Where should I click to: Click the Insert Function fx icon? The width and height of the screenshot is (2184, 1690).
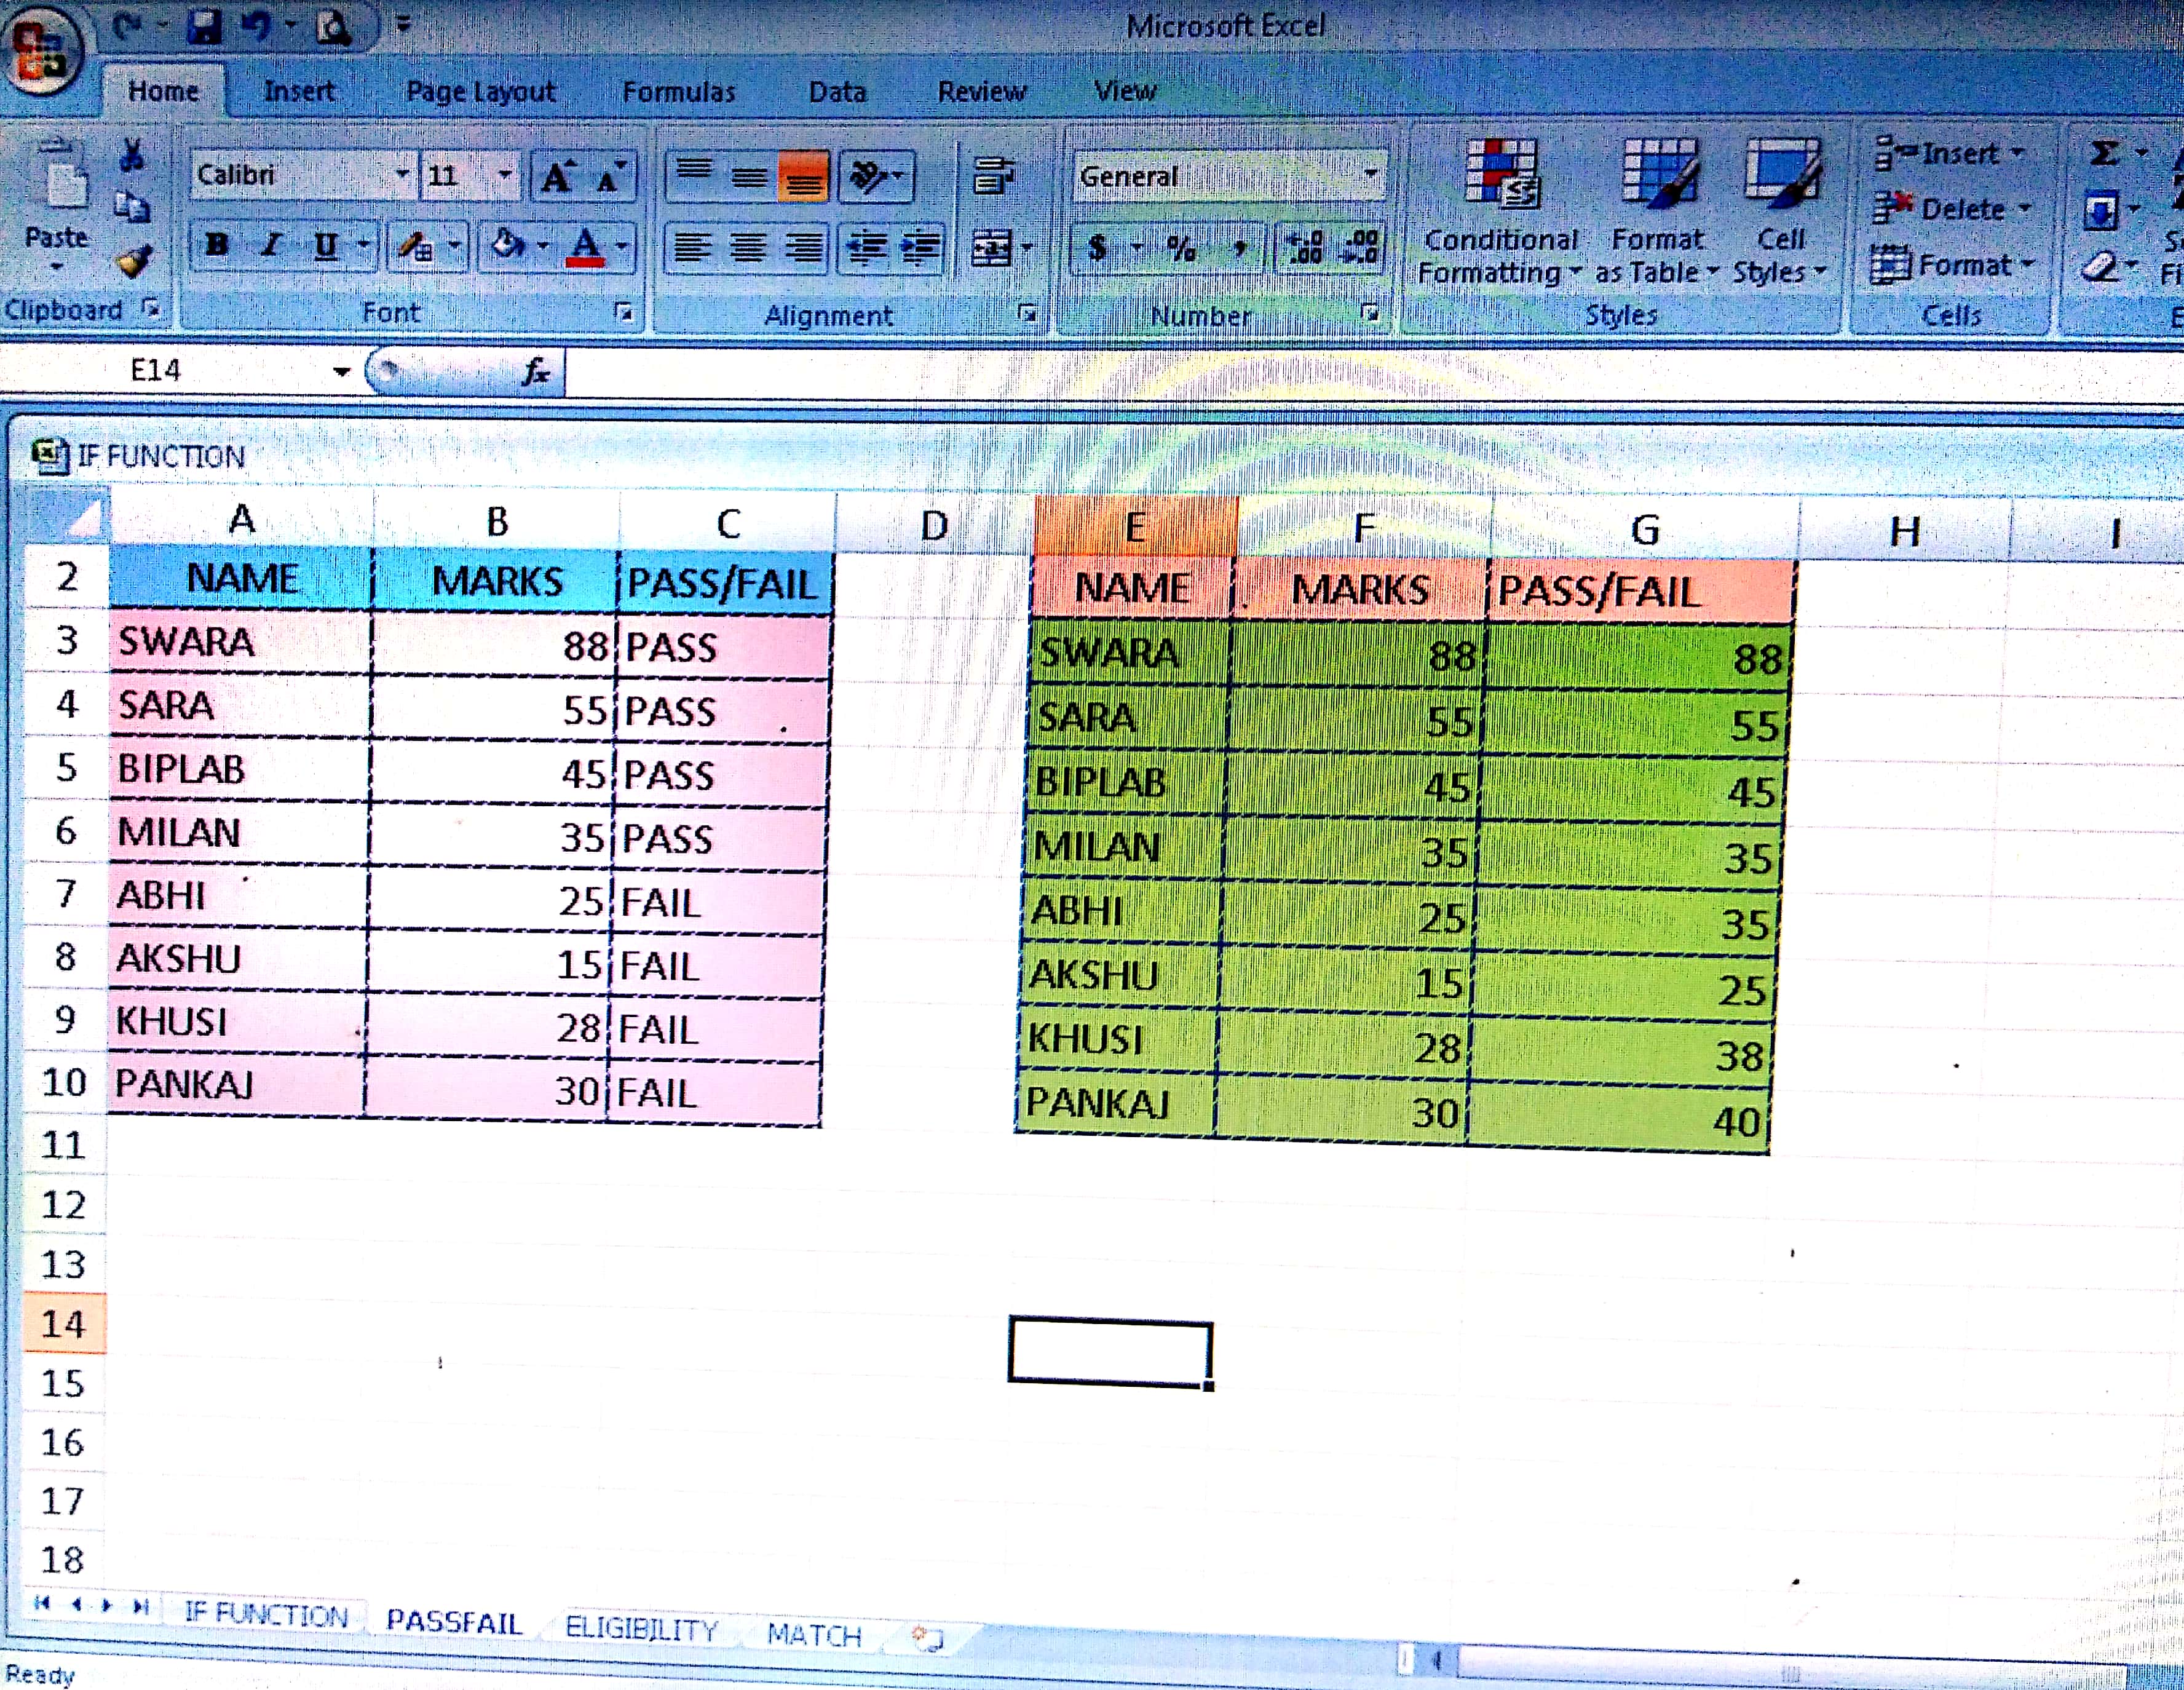click(536, 372)
